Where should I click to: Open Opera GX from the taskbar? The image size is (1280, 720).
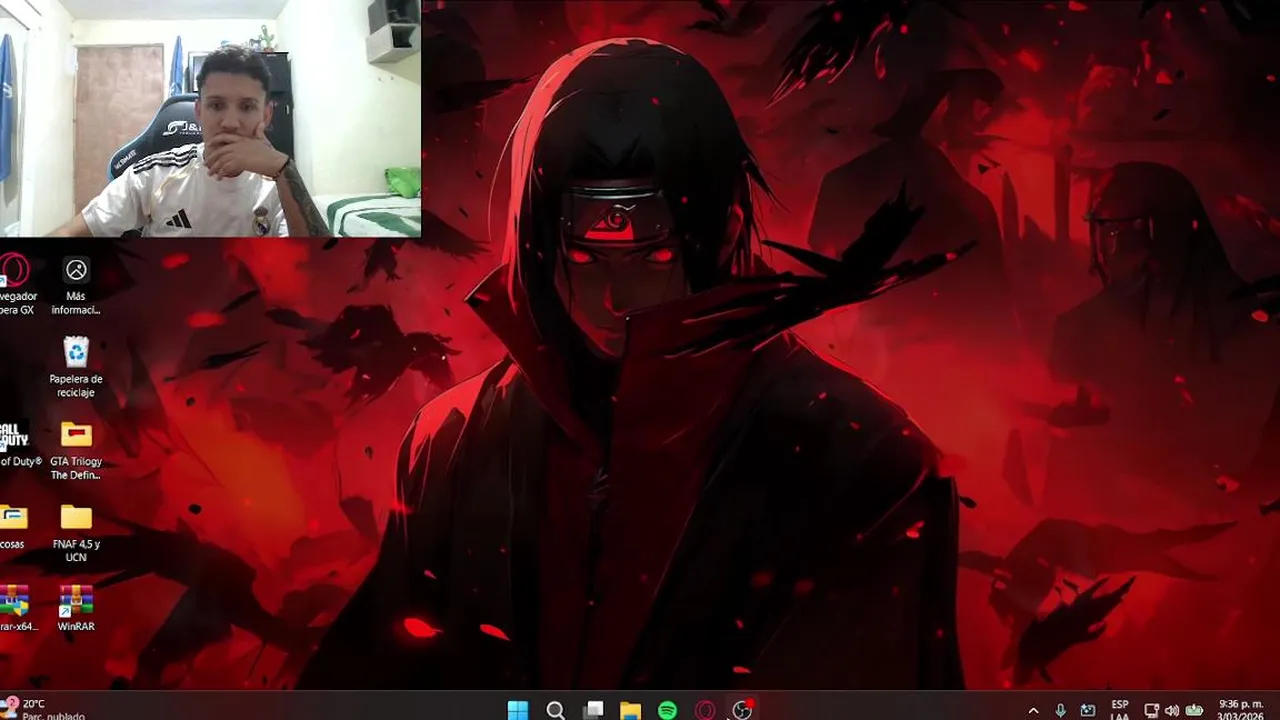[x=705, y=710]
